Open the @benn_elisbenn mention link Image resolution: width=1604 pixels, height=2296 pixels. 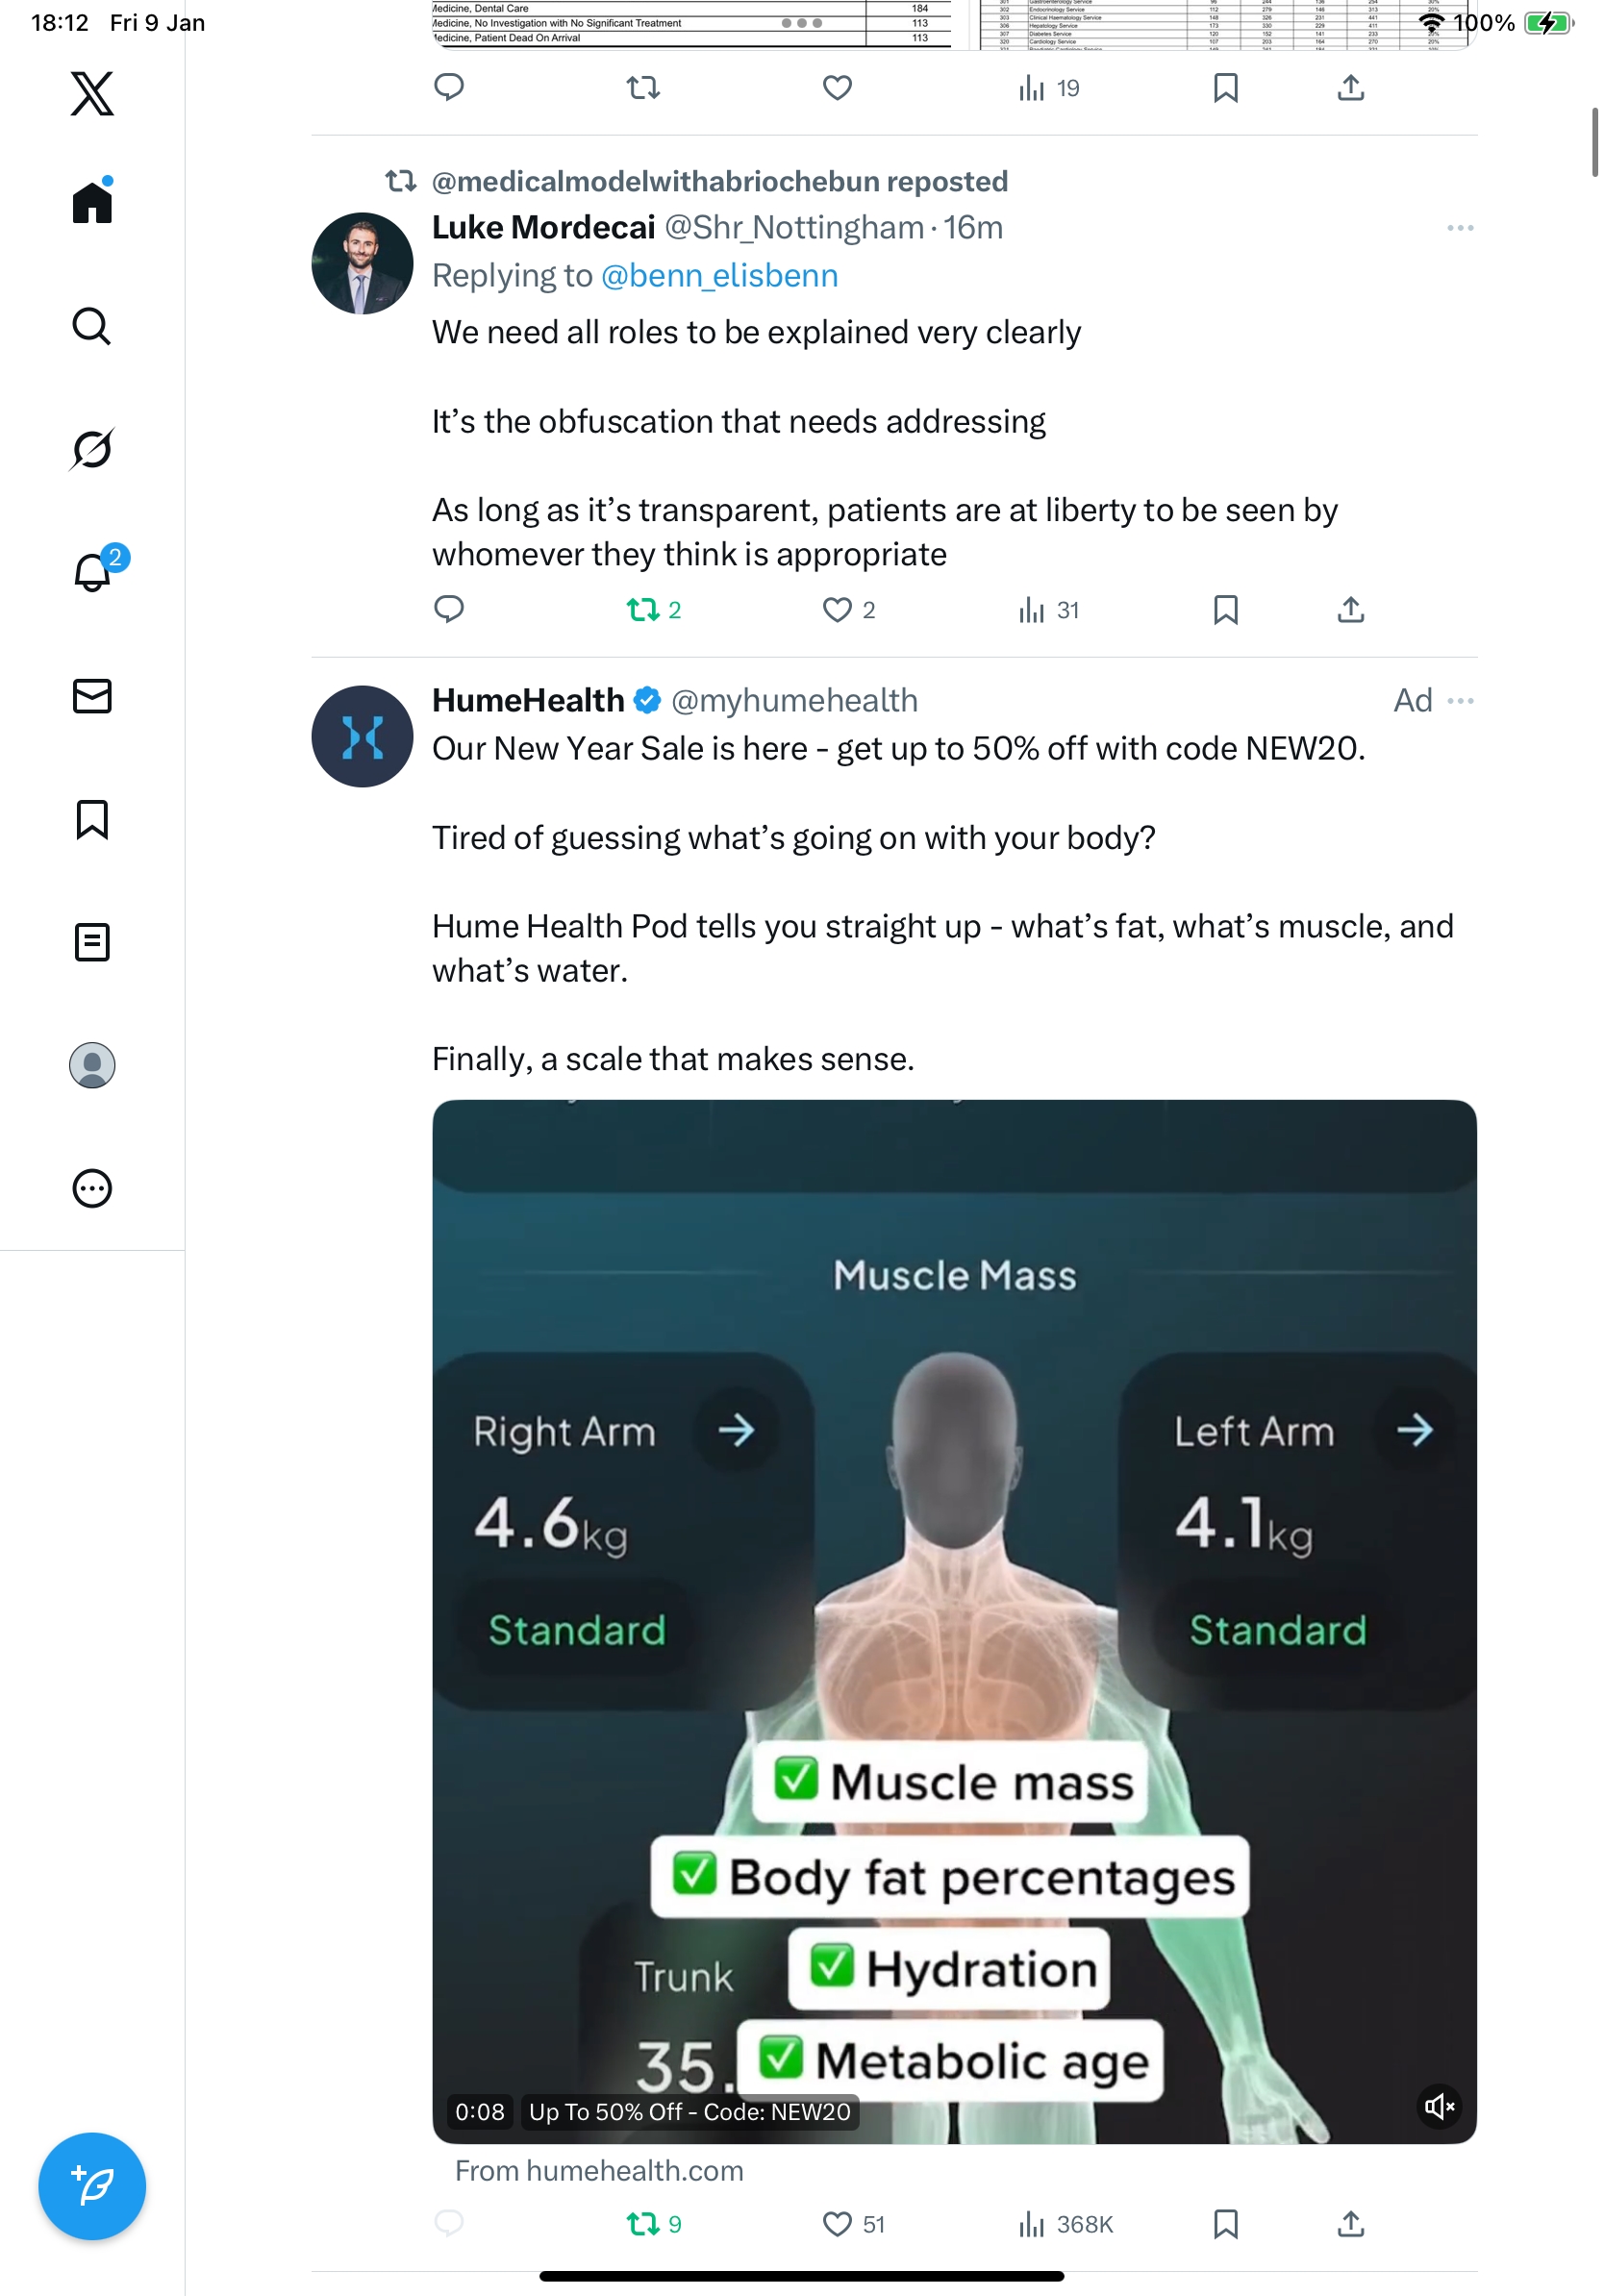coord(719,275)
